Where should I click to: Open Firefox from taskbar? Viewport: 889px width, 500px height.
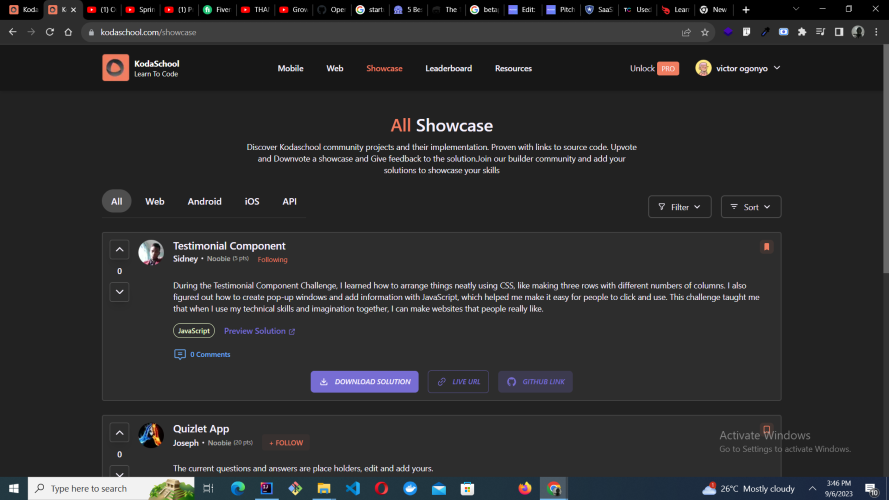click(525, 488)
